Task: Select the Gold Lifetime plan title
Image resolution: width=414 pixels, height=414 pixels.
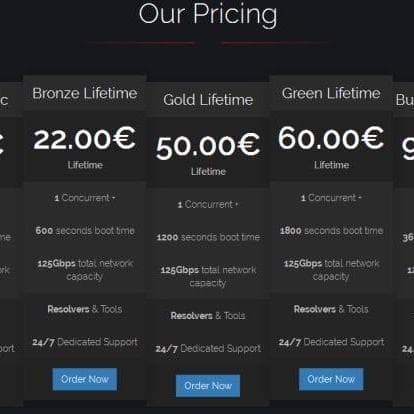Action: (x=208, y=100)
